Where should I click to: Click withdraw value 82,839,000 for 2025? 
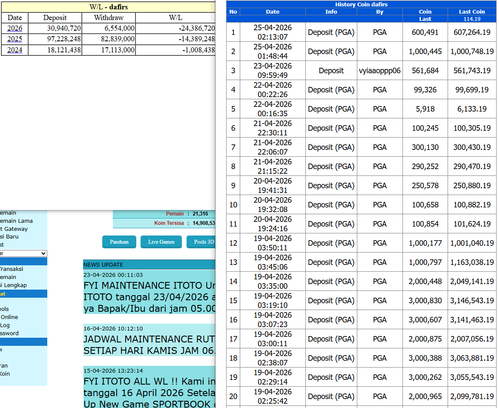pos(118,39)
